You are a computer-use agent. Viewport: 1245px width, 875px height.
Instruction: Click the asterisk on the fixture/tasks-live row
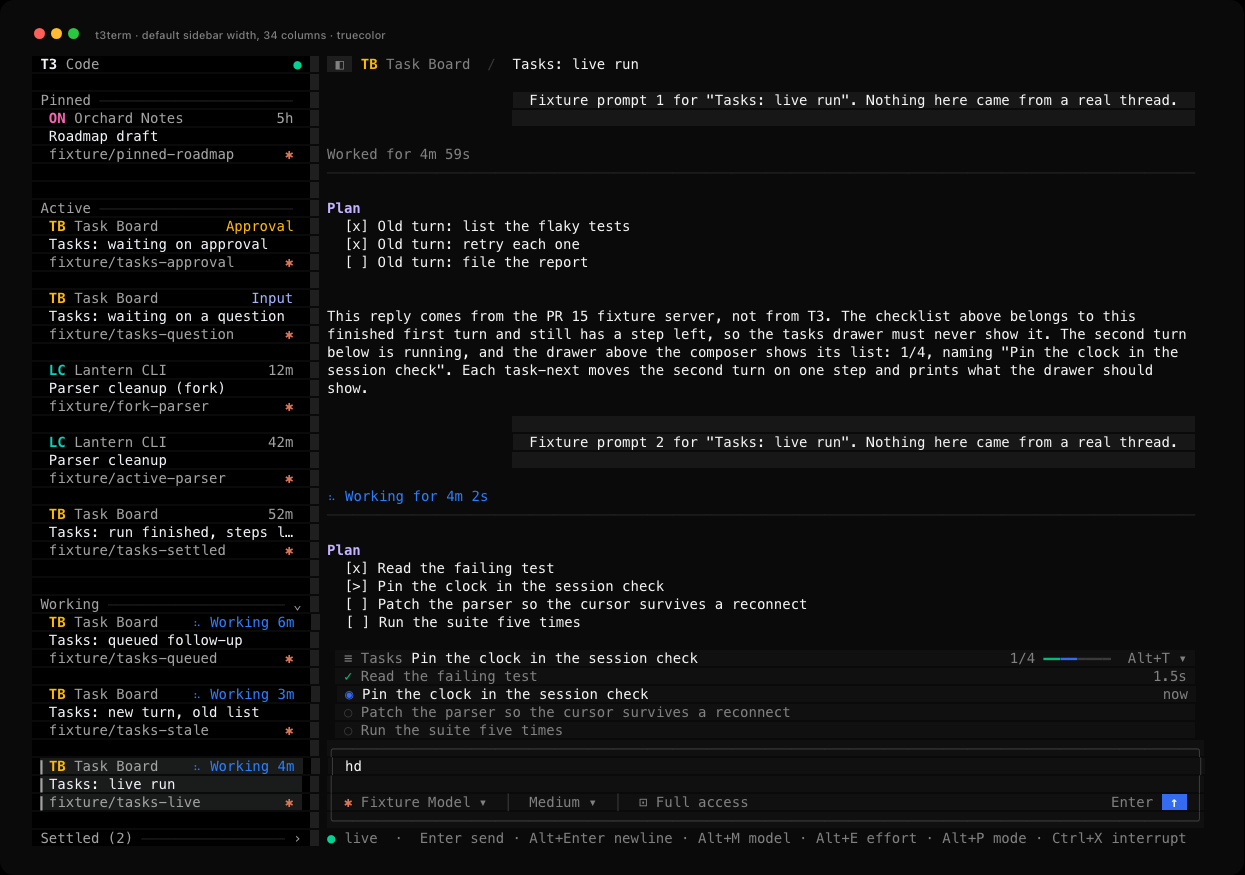pos(289,803)
